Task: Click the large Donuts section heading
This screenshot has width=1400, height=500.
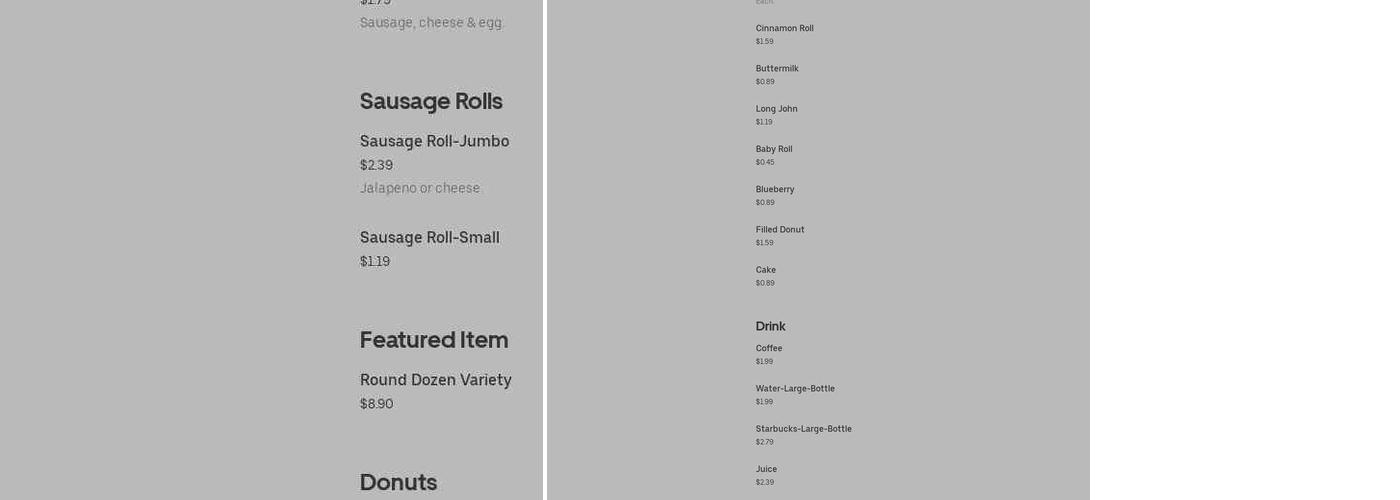Action: point(398,482)
